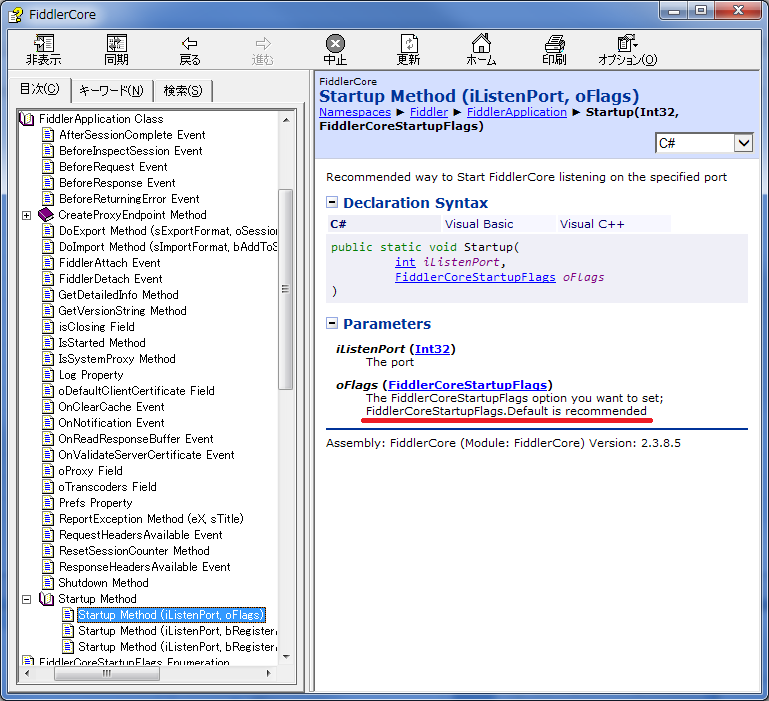This screenshot has height=701, width=769.
Task: Open the Fiddler breadcrumb link
Action: pyautogui.click(x=429, y=112)
